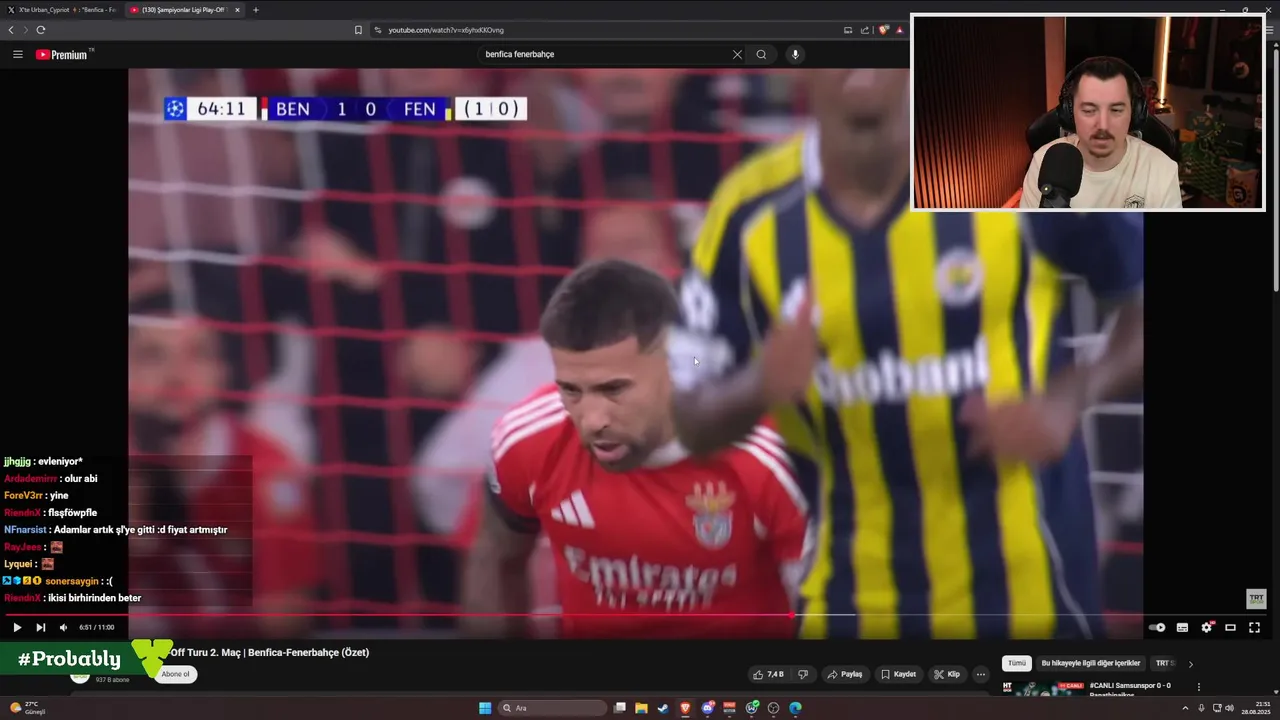
Task: Skip to the next video
Action: pos(41,627)
